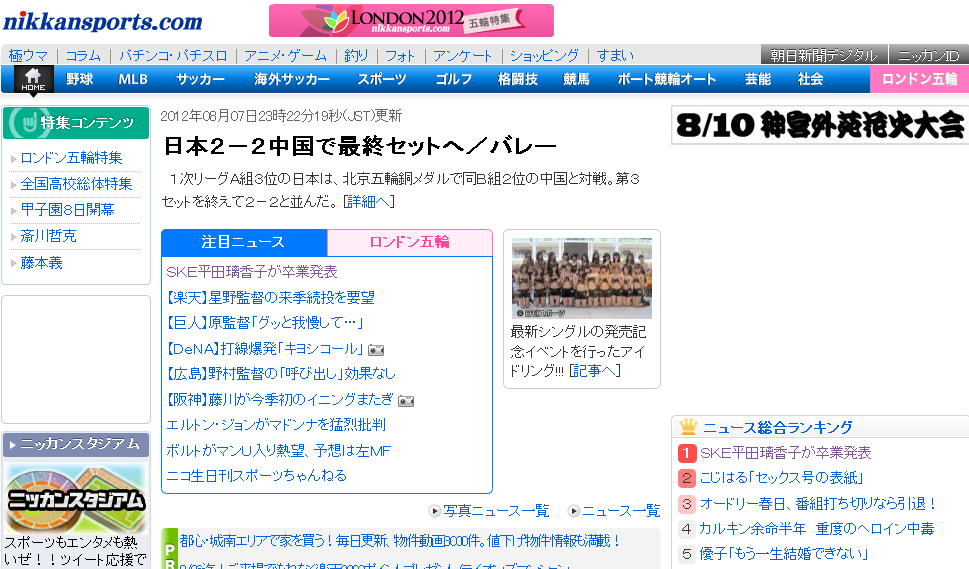Click rank 2 badge in ranking
Viewport: 969px width, 569px height.
[687, 478]
